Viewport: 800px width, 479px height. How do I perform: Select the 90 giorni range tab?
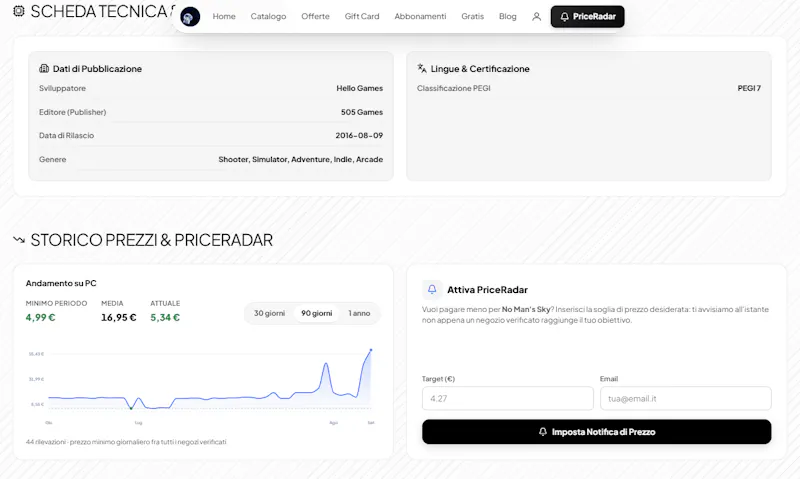coord(316,313)
